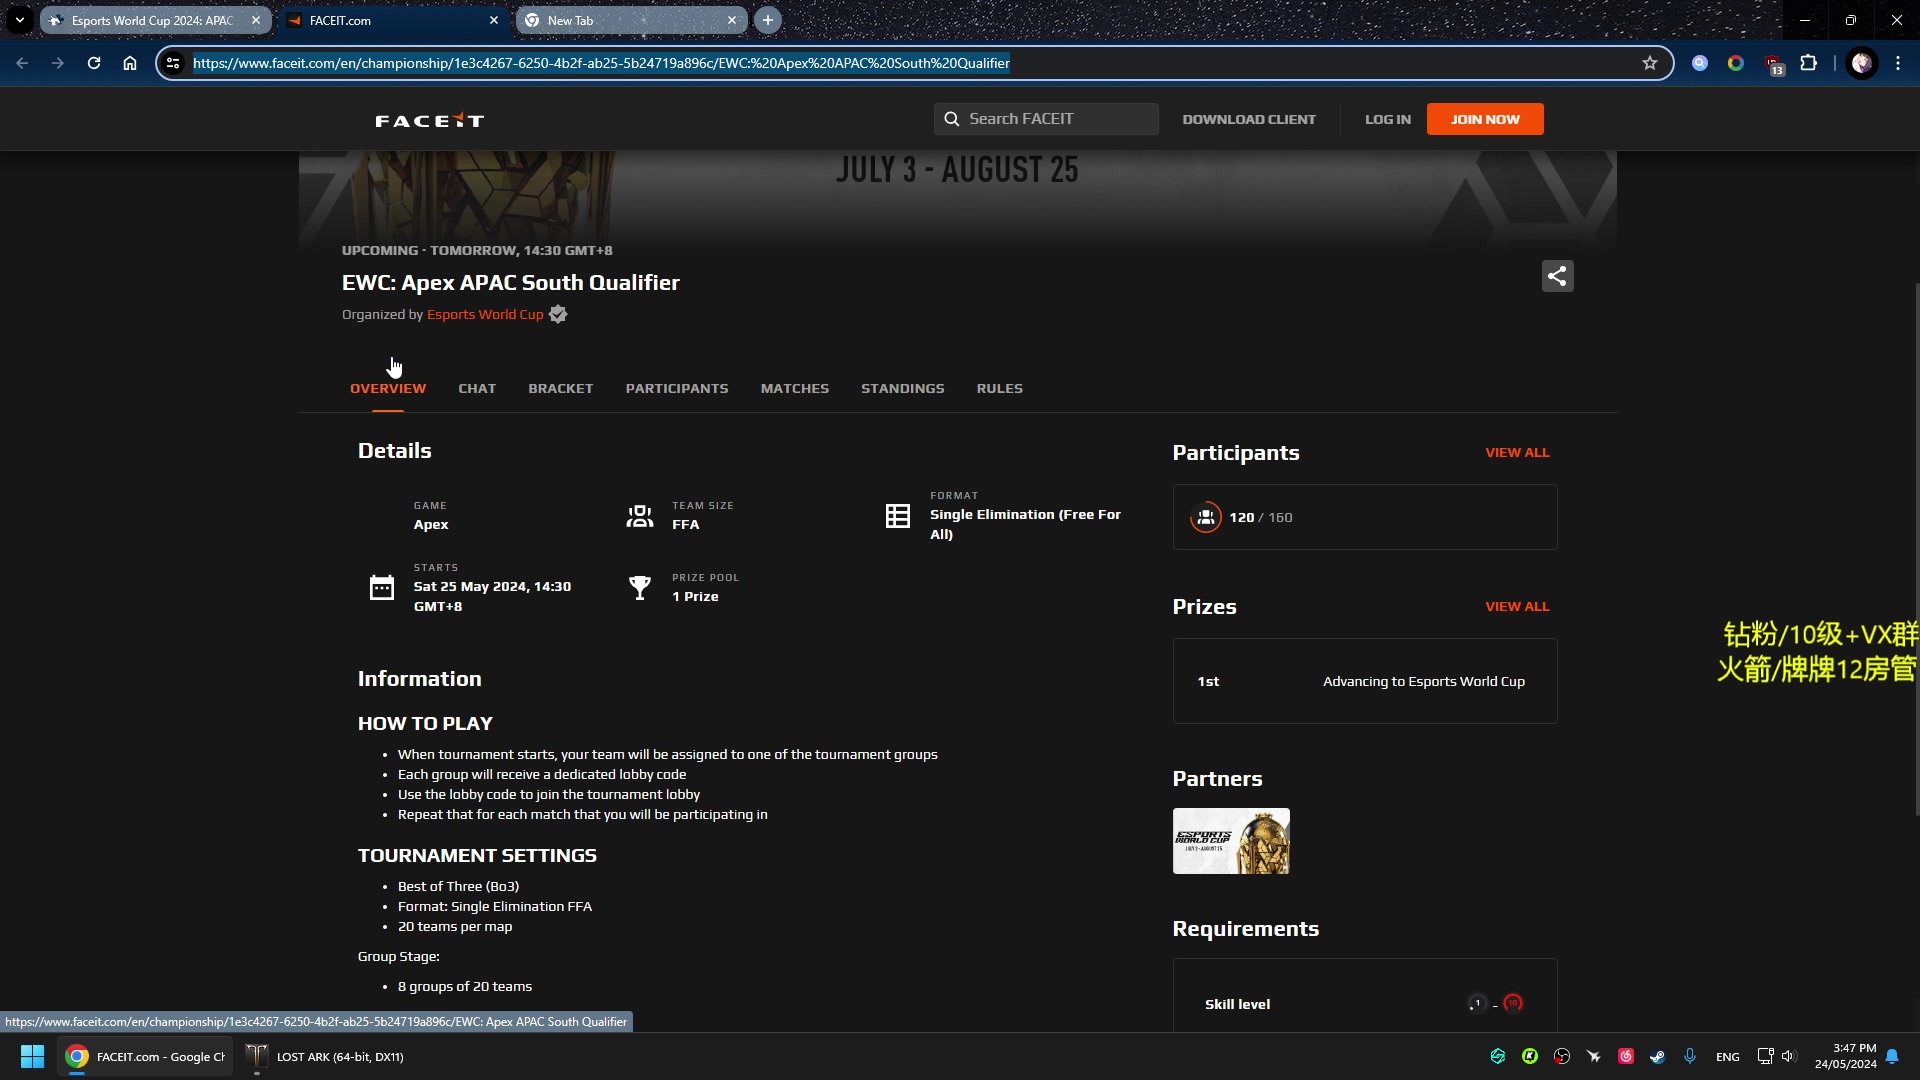Click the JOIN NOW button

point(1484,119)
